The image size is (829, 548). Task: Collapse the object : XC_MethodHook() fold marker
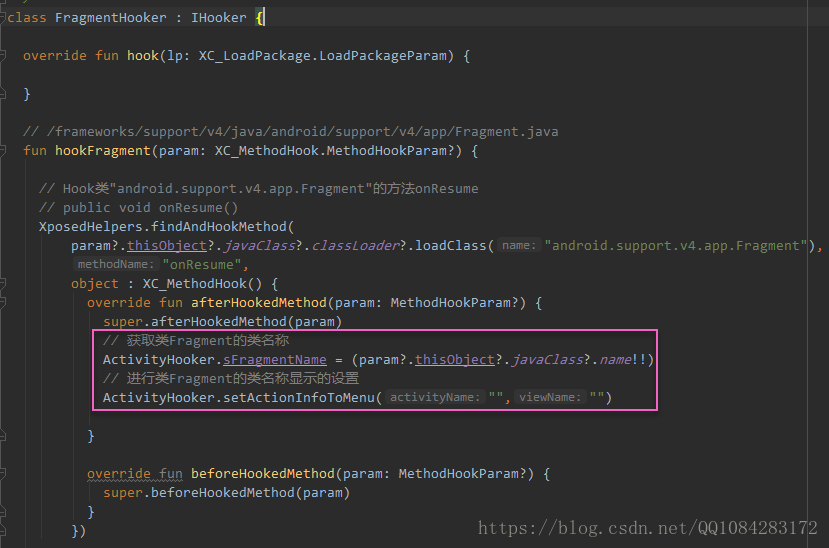click(3, 284)
